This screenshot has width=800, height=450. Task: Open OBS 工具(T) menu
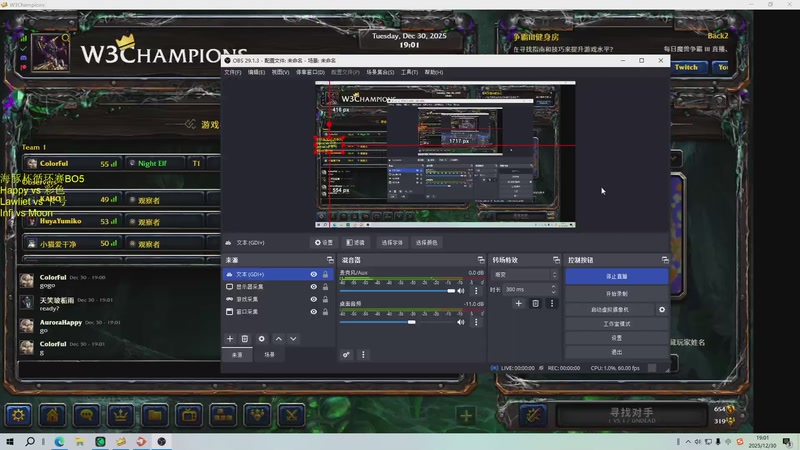(x=409, y=72)
